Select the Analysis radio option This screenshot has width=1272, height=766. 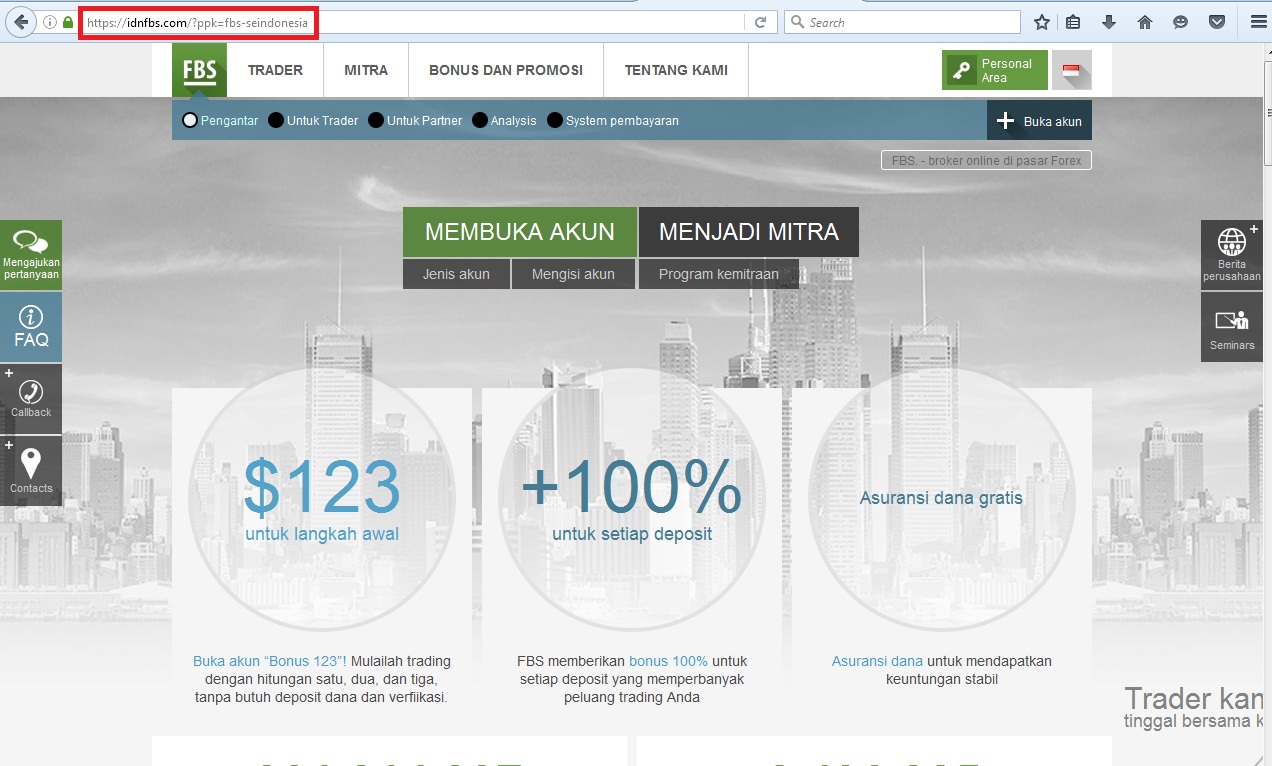pyautogui.click(x=480, y=121)
